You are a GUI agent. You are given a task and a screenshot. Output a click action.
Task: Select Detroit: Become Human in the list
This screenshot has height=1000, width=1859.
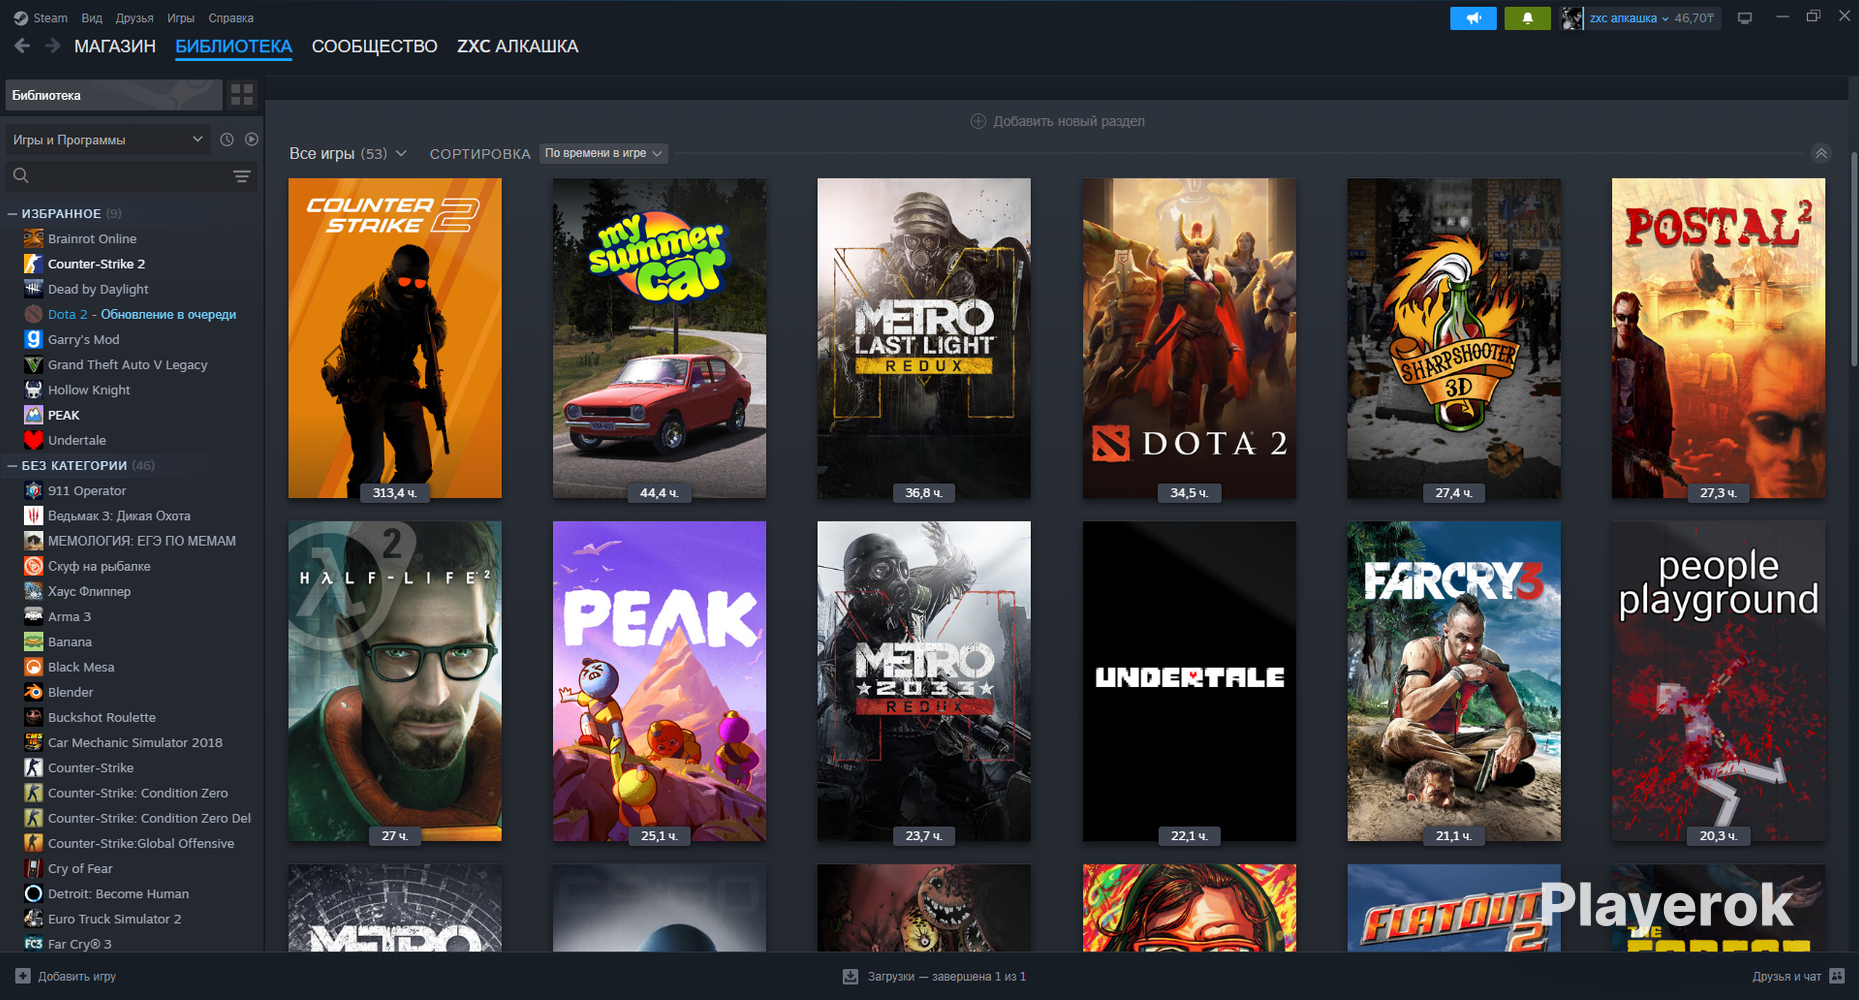coord(118,894)
